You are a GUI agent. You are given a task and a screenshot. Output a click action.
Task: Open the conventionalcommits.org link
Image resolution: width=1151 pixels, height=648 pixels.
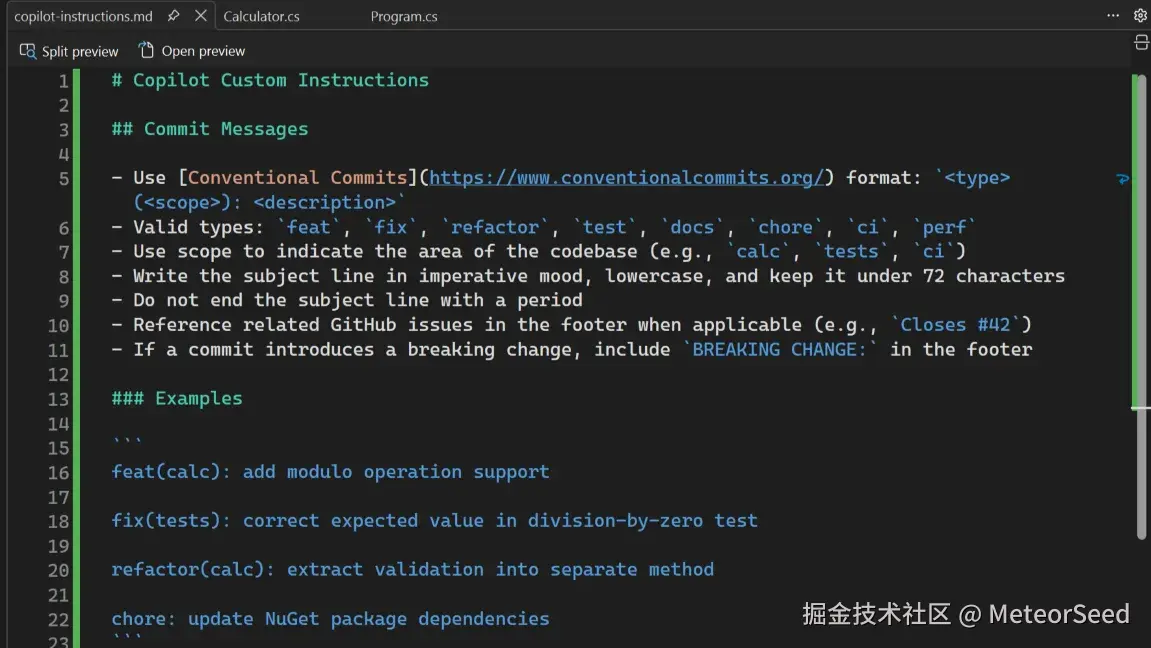(x=627, y=178)
